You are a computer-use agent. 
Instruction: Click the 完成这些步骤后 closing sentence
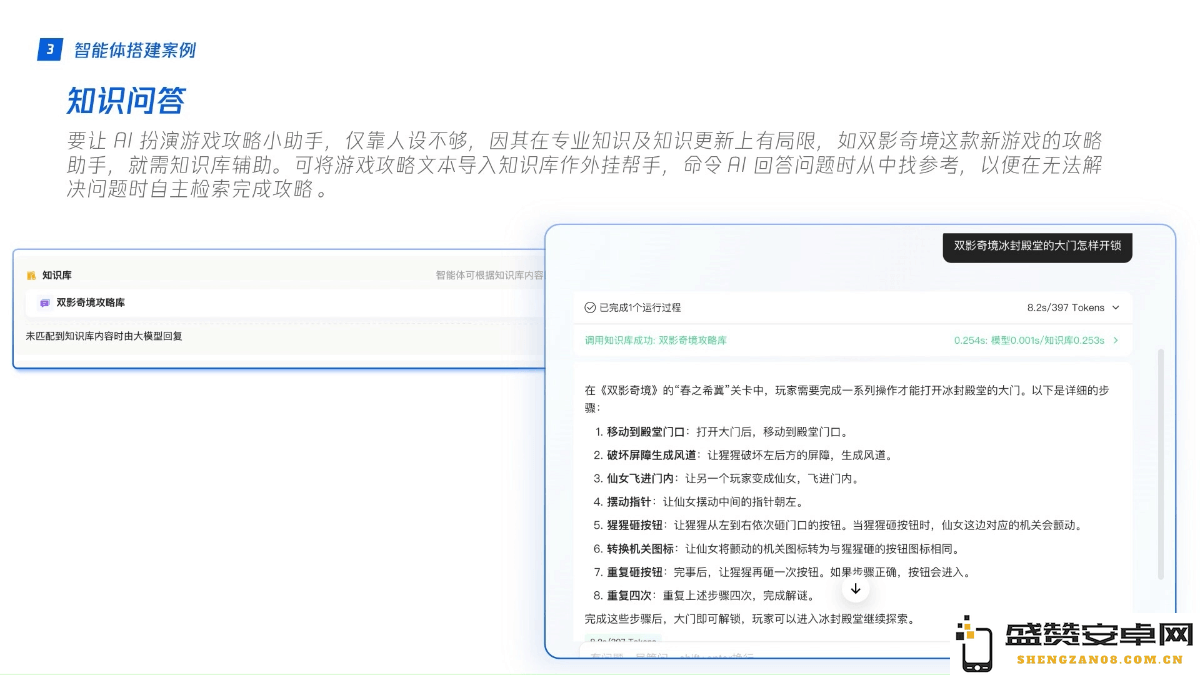[x=750, y=619]
